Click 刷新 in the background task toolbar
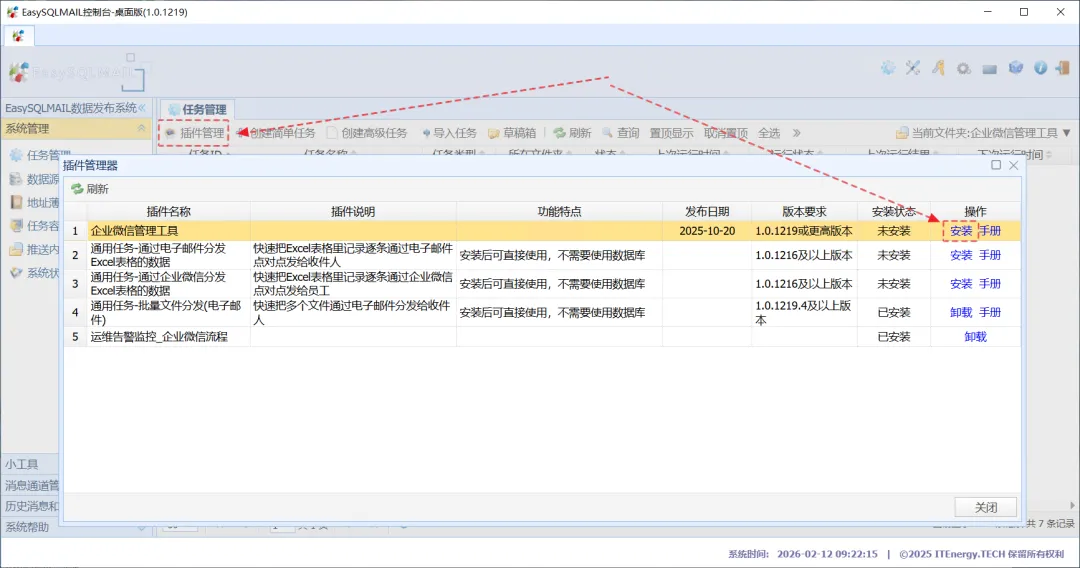This screenshot has width=1080, height=568. (x=572, y=133)
